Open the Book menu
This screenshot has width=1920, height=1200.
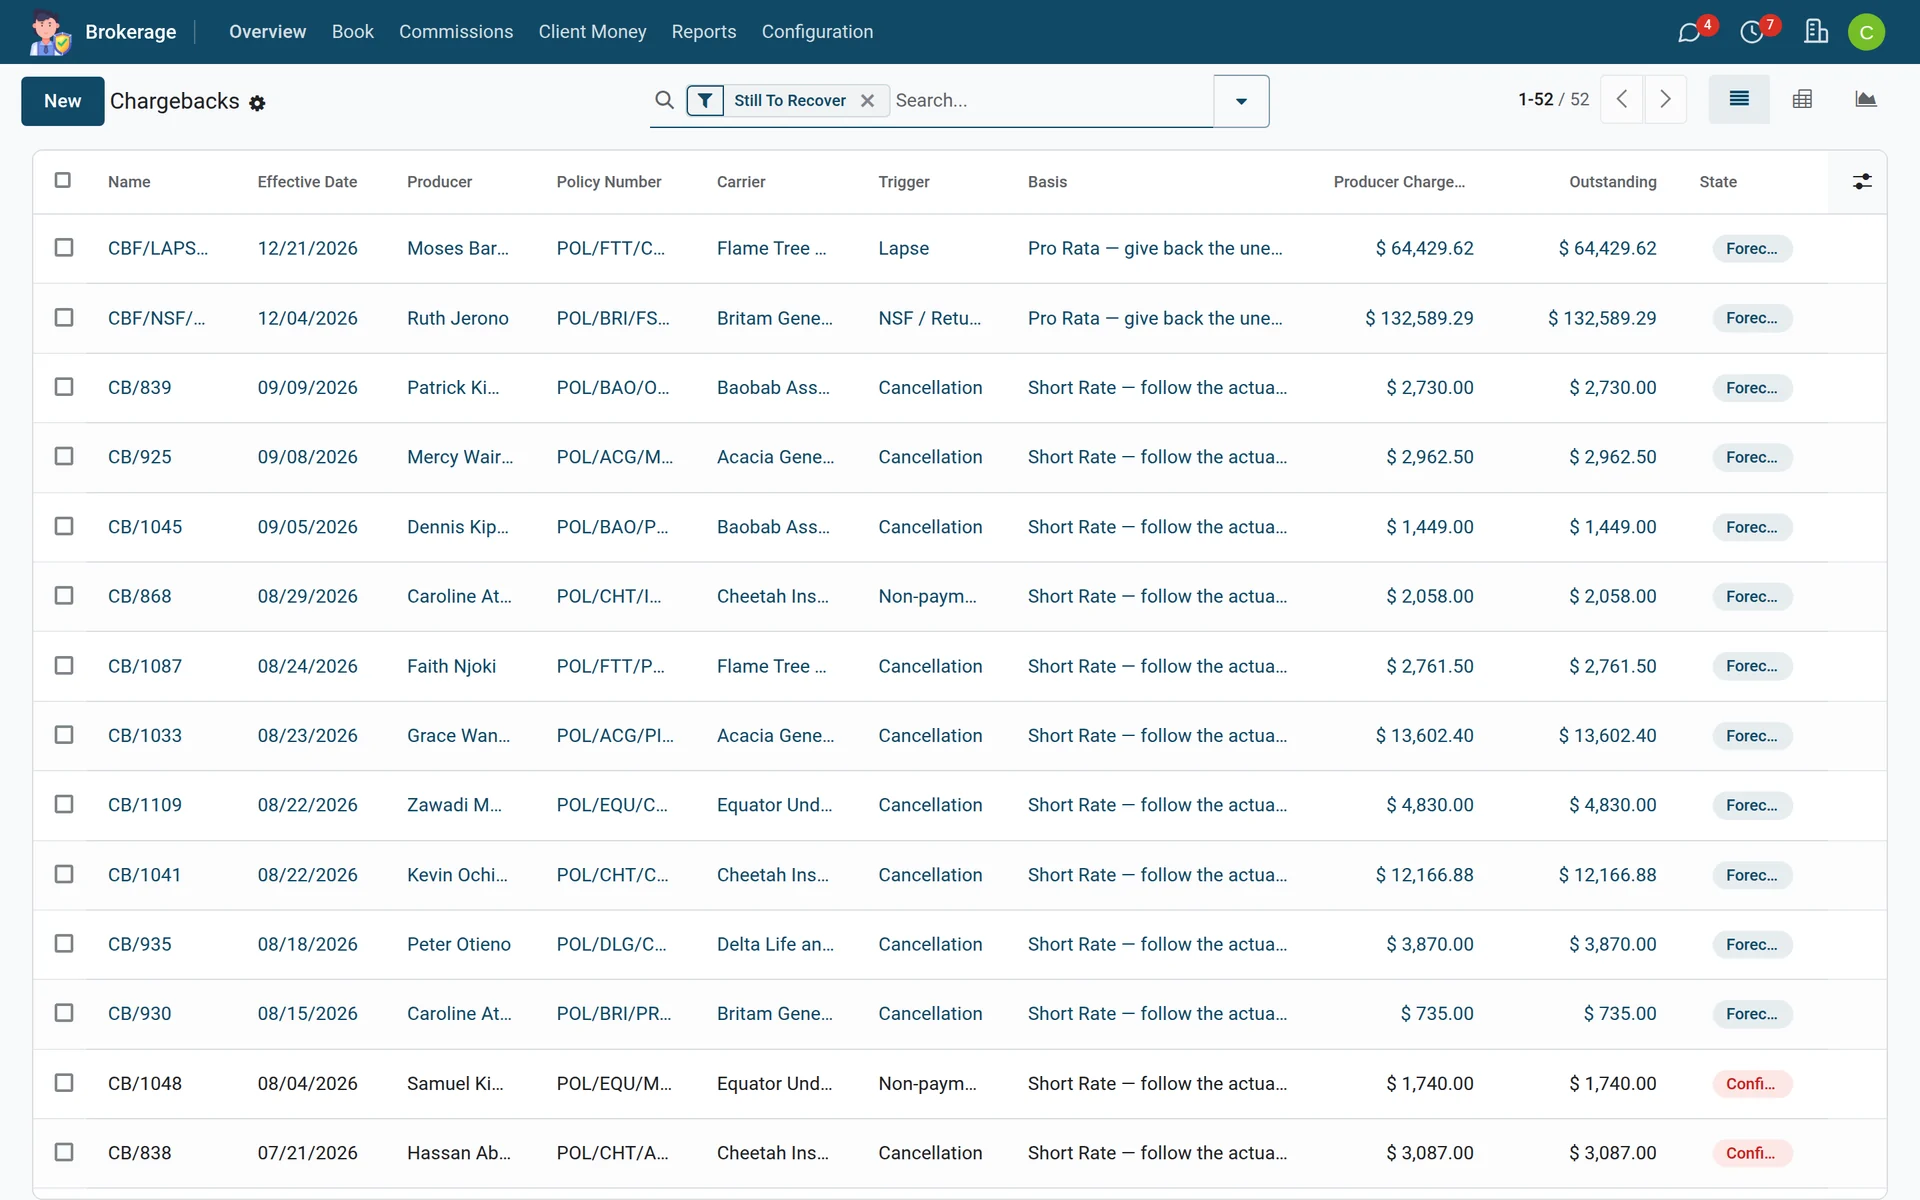[x=353, y=32]
